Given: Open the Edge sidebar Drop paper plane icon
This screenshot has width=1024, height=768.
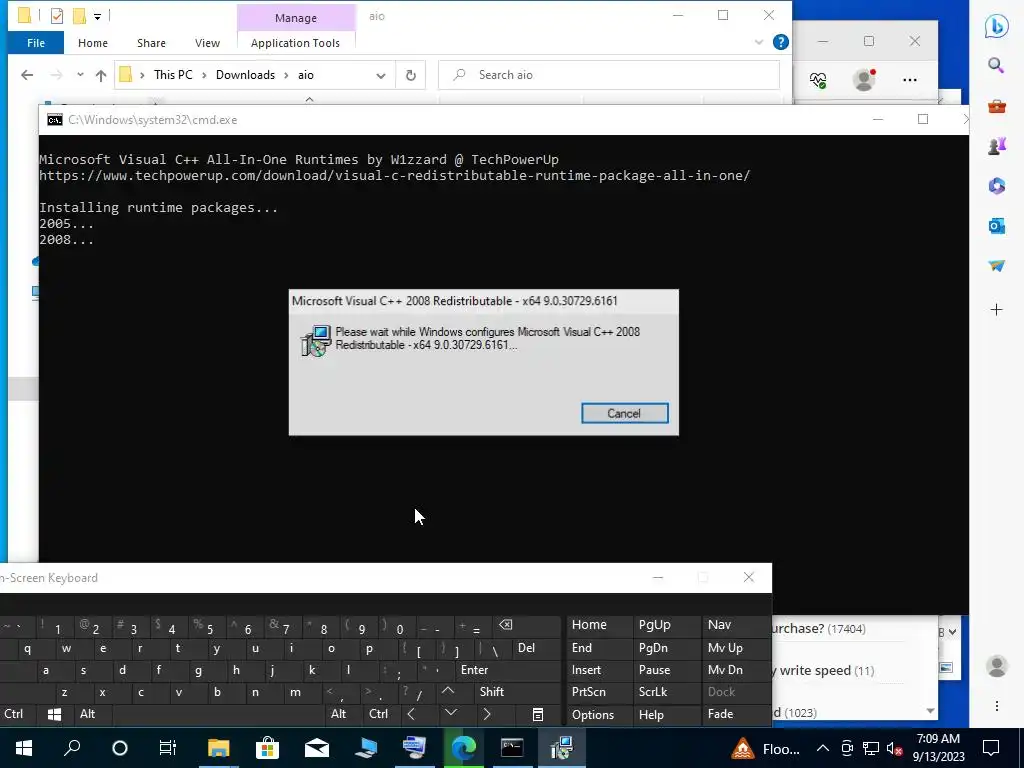Looking at the screenshot, I should tap(997, 266).
